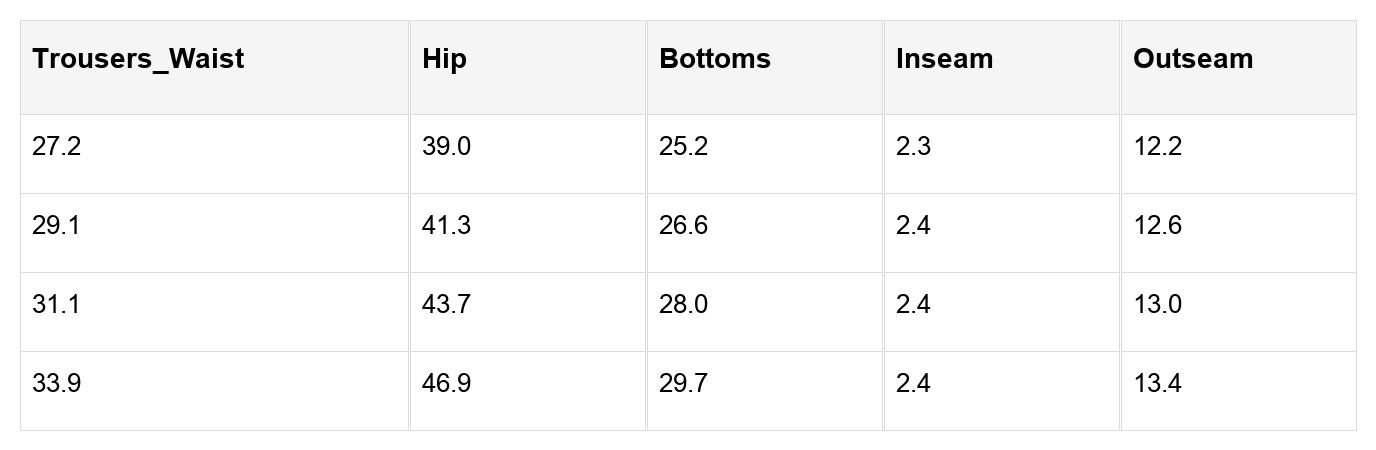Click the Bottoms value 26.6
This screenshot has height=450, width=1376.
tap(684, 226)
